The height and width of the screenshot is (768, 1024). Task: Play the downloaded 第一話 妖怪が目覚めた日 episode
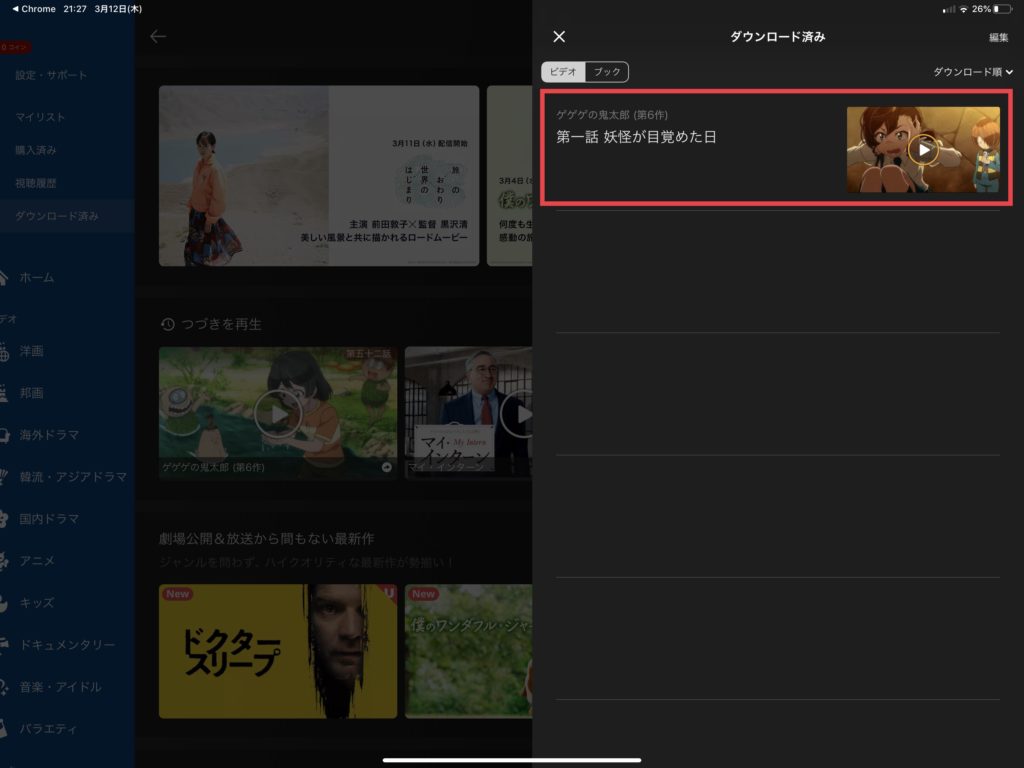923,150
